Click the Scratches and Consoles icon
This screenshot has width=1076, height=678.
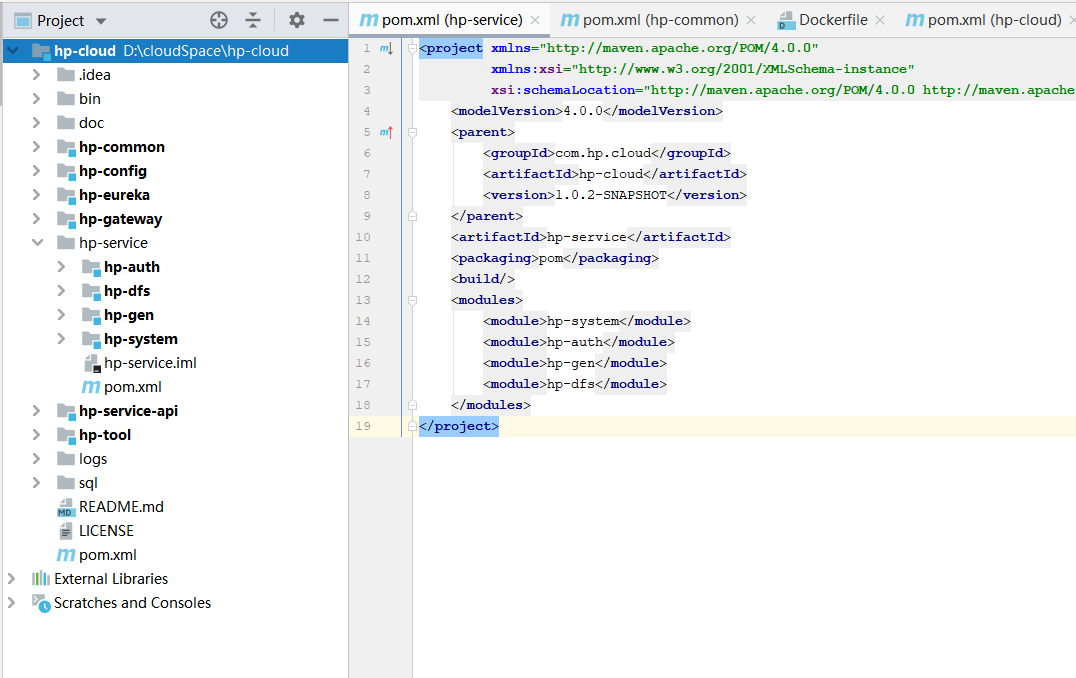tap(41, 603)
